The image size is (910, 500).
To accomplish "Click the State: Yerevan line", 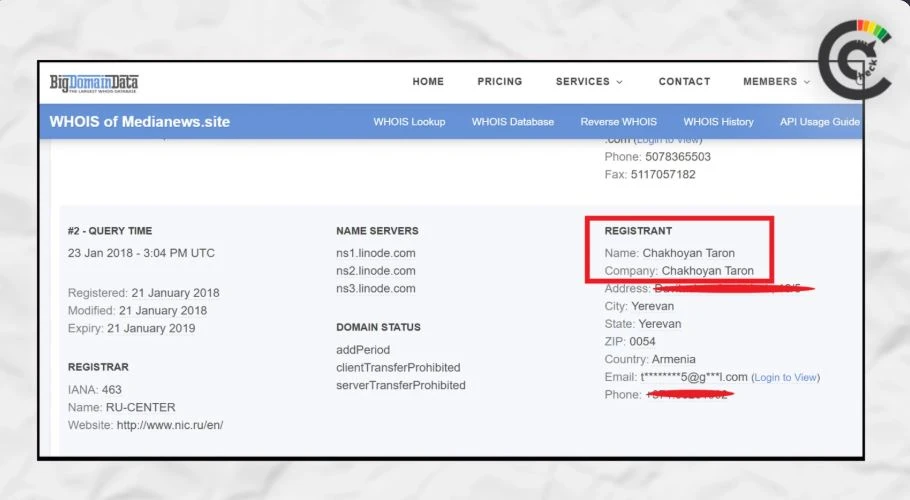I will click(x=642, y=324).
